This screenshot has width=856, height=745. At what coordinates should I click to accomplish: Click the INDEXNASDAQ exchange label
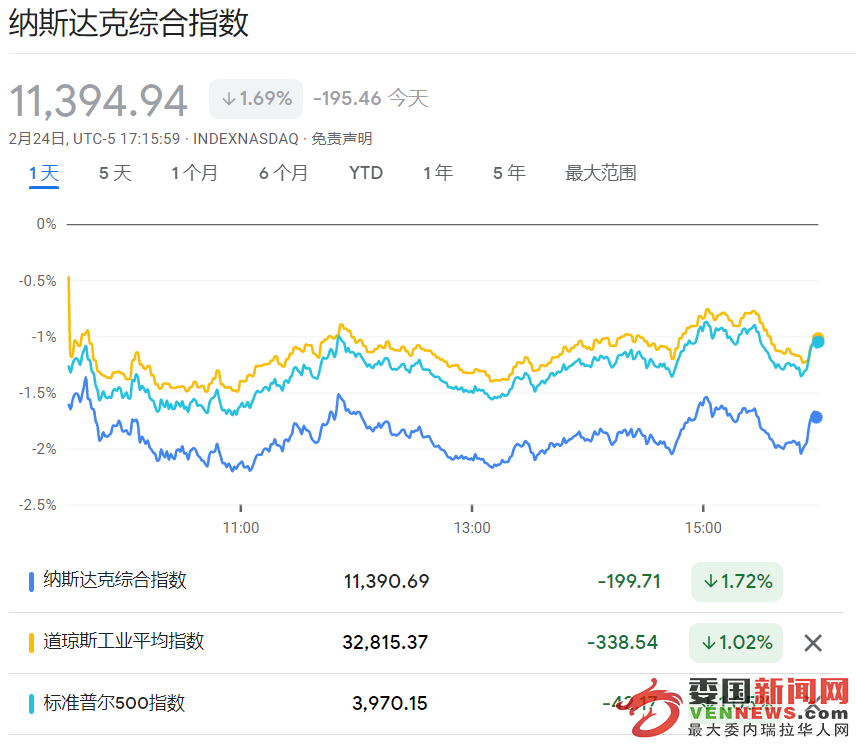click(246, 139)
